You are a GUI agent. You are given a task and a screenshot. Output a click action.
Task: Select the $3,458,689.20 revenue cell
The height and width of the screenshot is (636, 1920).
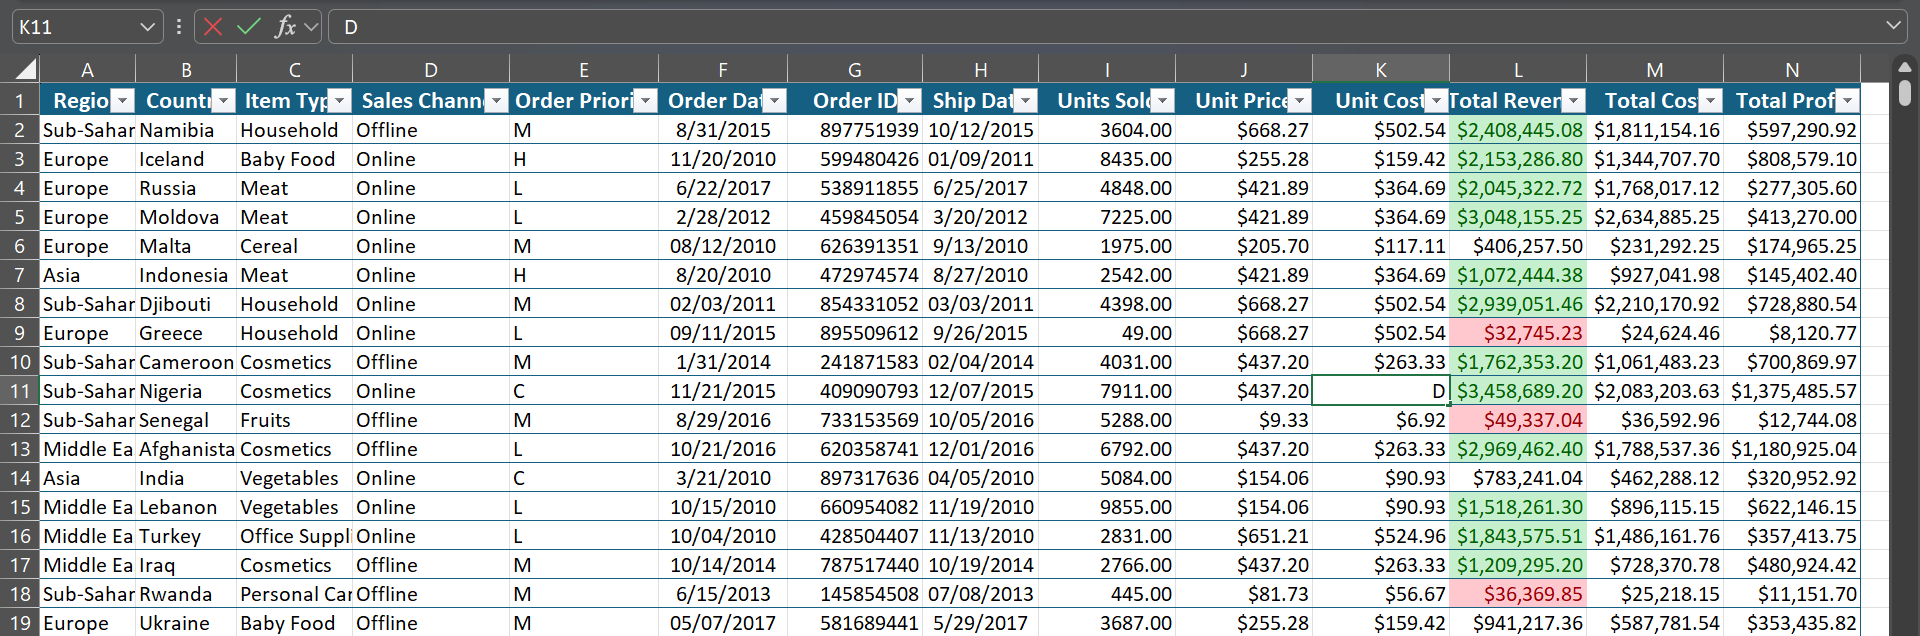1517,391
